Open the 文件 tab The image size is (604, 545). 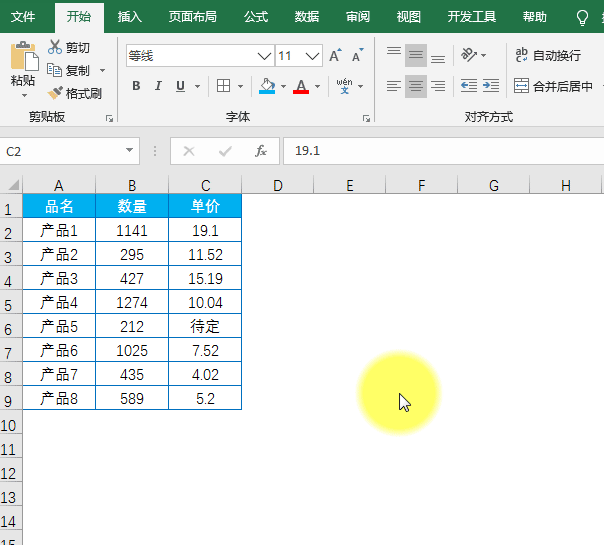pos(23,17)
